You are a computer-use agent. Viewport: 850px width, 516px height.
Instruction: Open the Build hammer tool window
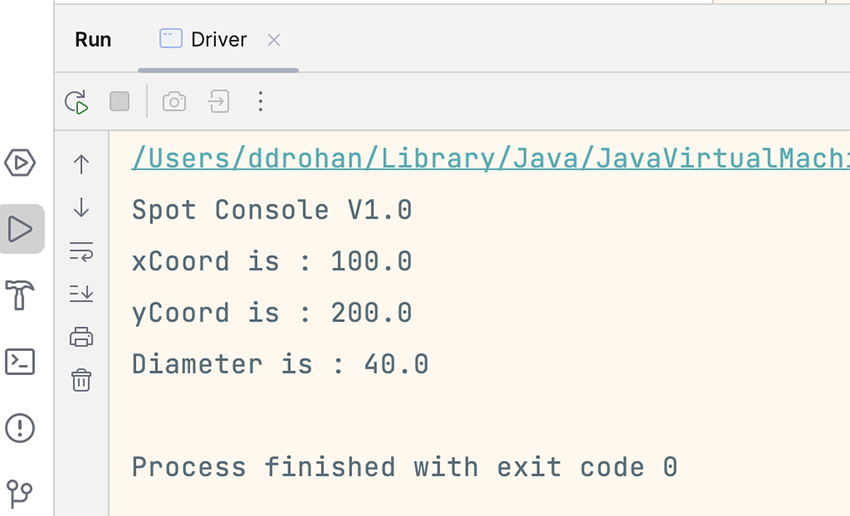pos(20,295)
